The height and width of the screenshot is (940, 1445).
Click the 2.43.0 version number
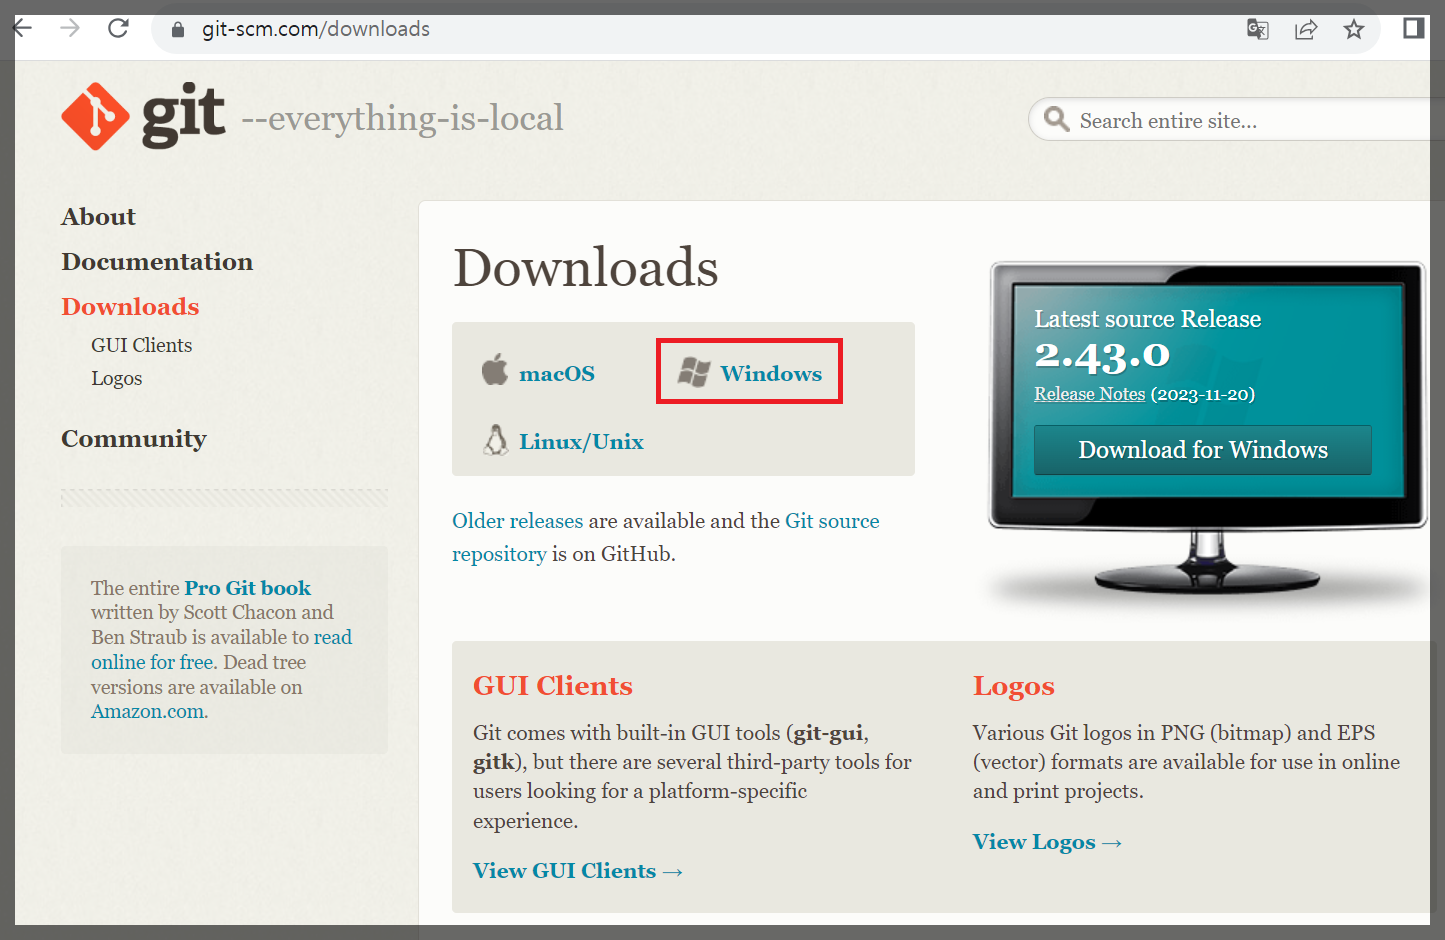[x=1102, y=356]
